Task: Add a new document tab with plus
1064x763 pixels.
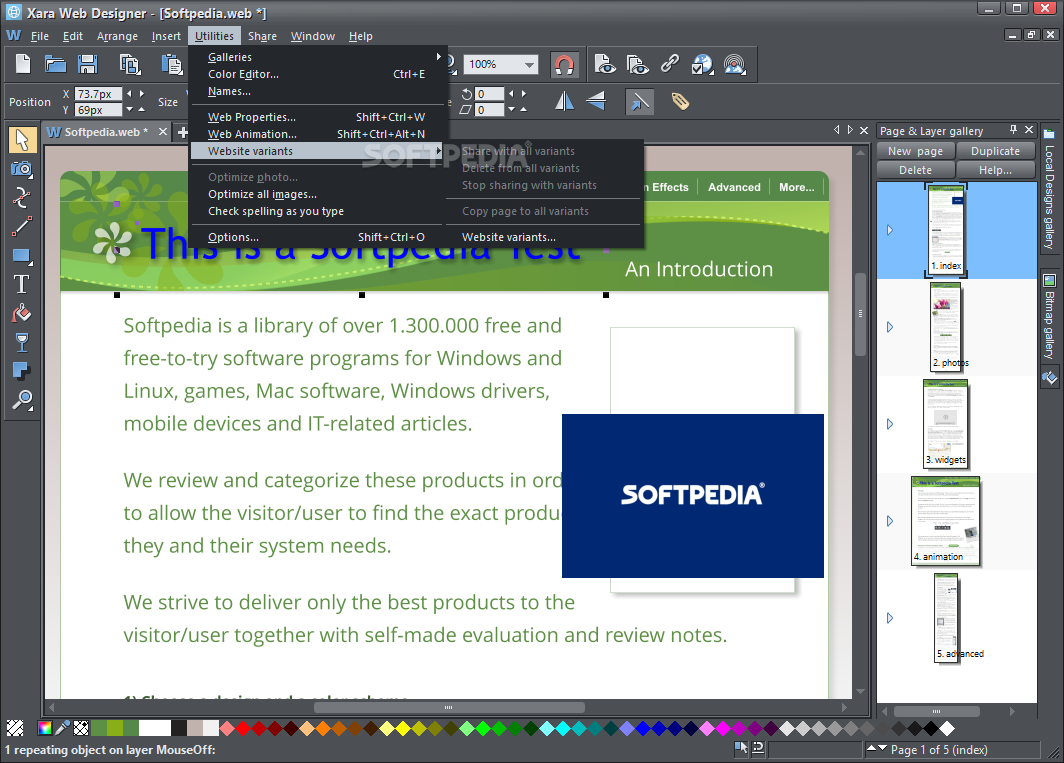Action: click(182, 132)
